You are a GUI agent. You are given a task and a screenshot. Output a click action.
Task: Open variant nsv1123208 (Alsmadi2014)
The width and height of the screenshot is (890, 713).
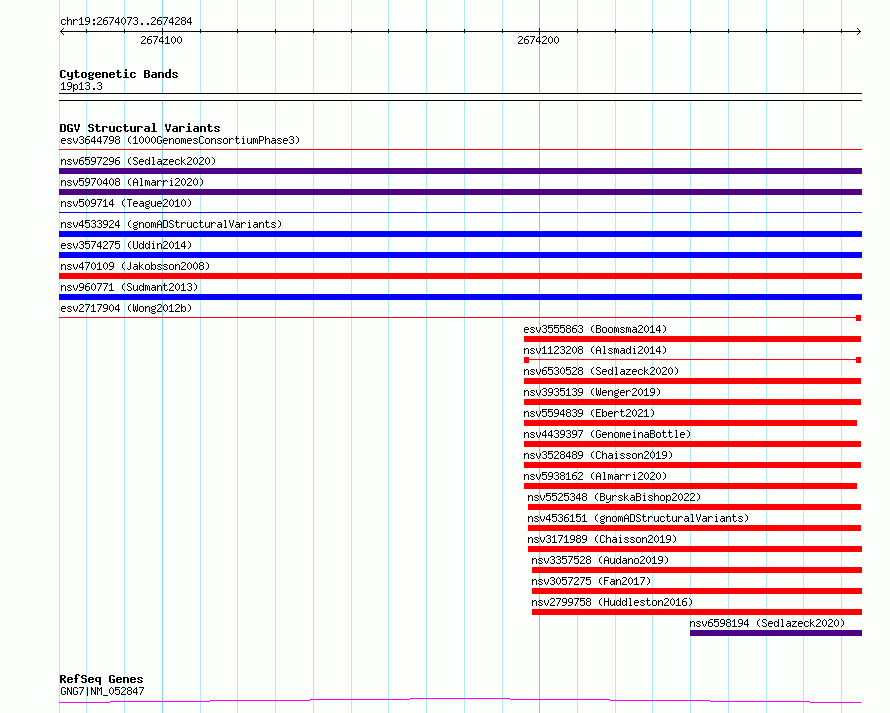point(595,350)
